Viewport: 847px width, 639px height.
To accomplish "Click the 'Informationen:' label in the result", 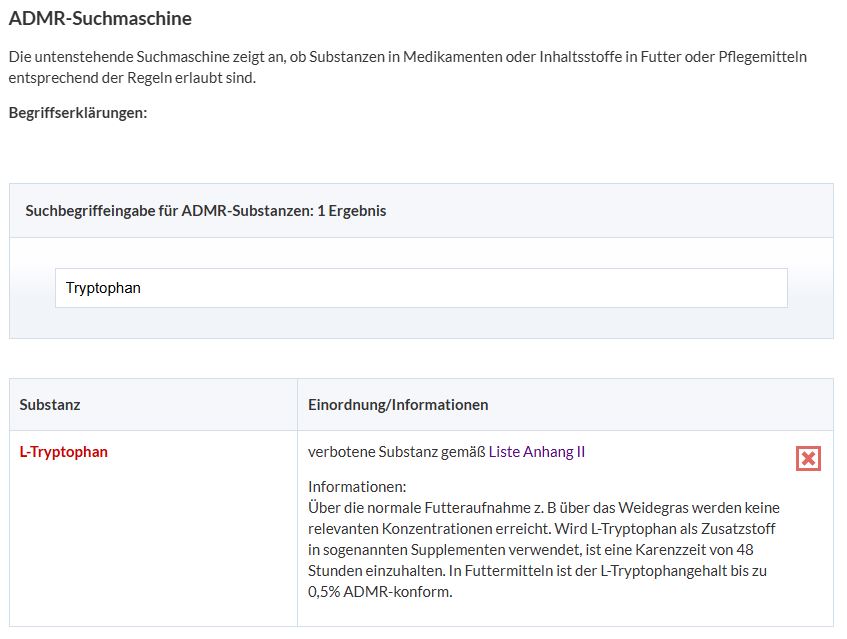I will (357, 487).
